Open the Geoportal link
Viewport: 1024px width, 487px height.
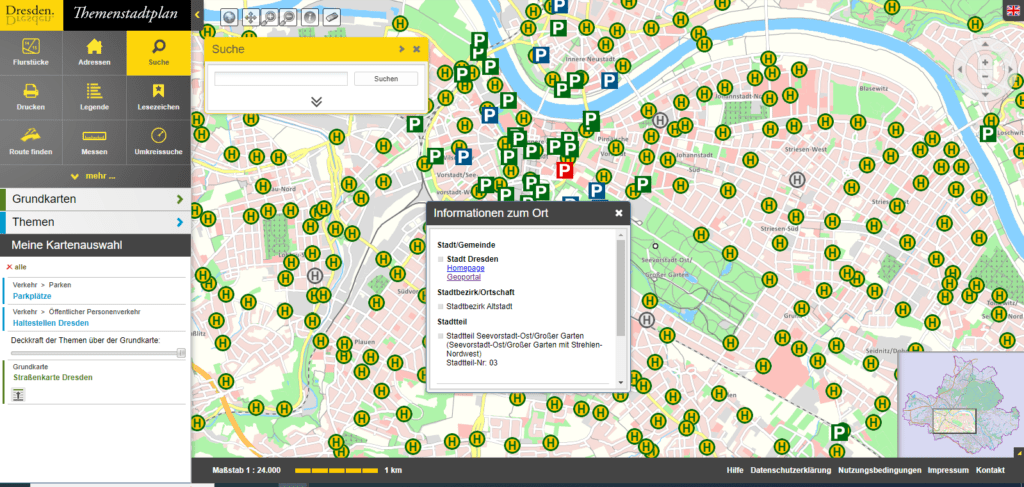tap(464, 277)
